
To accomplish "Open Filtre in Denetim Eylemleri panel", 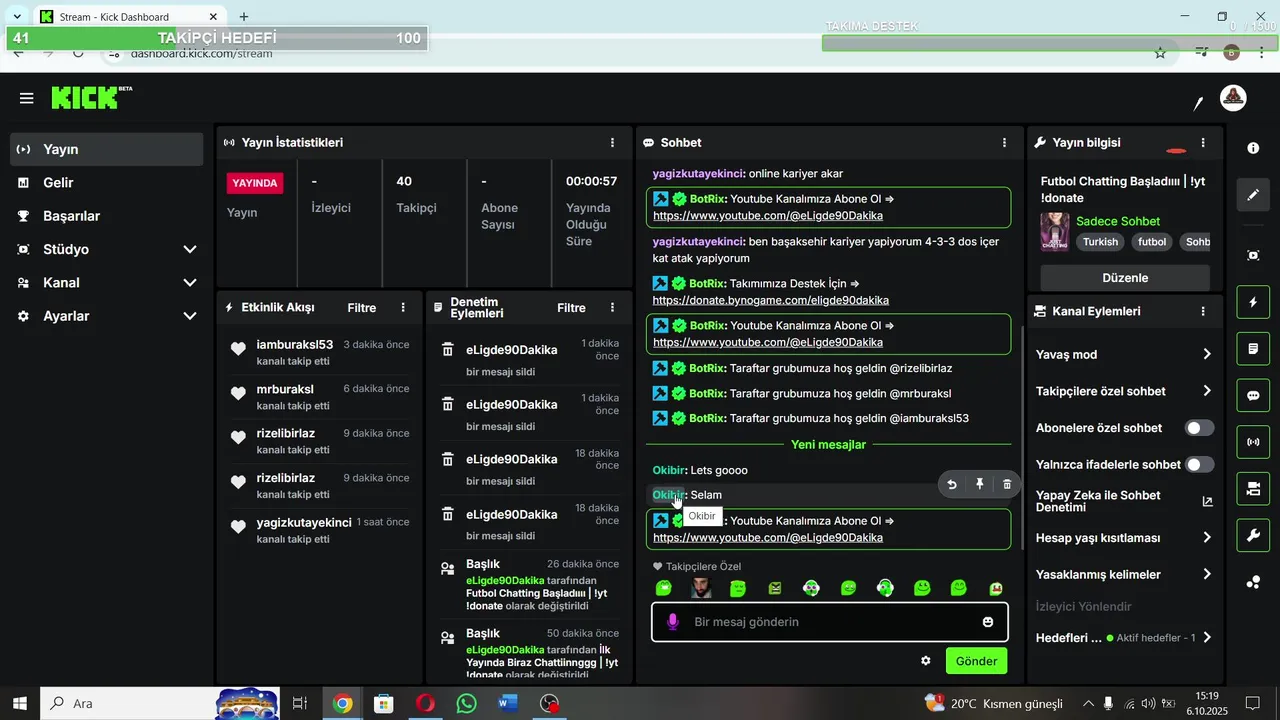I will pos(571,308).
